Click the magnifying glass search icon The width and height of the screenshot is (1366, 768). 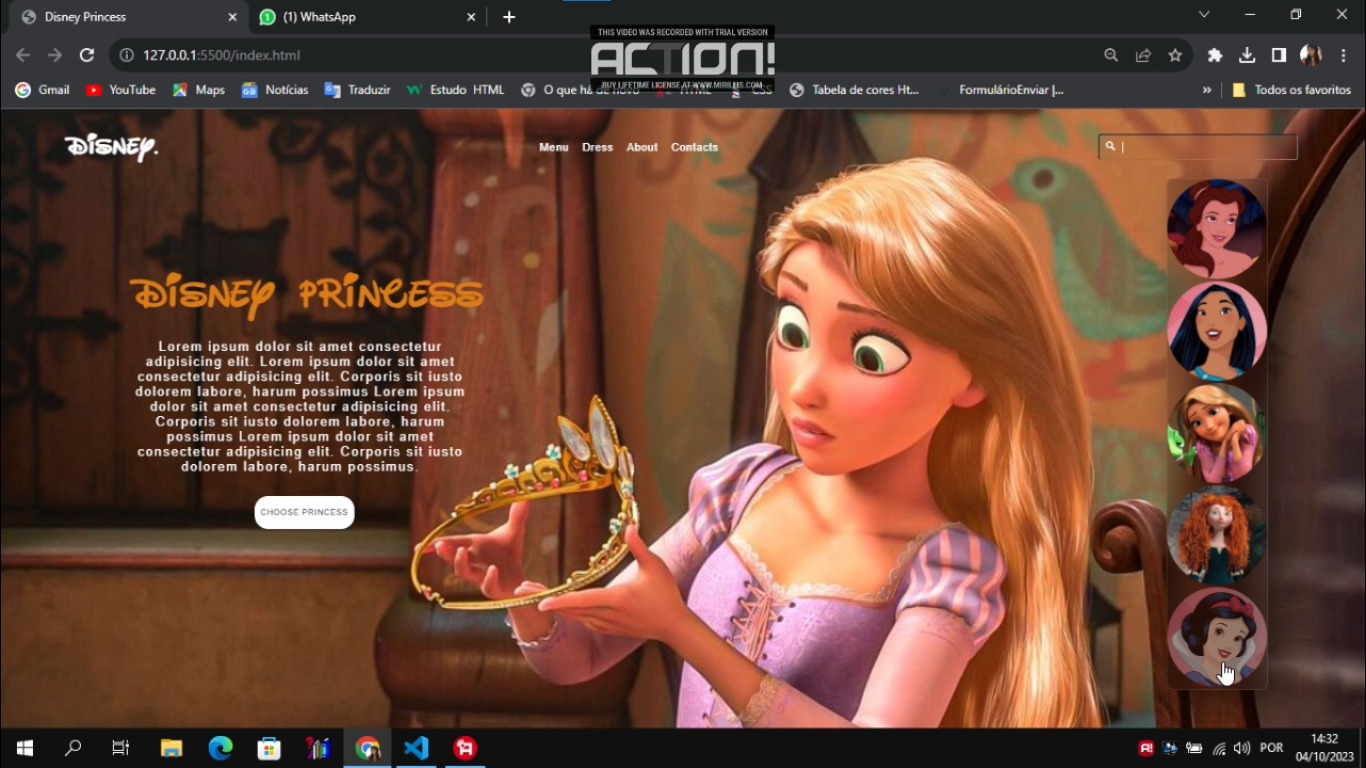point(1110,146)
